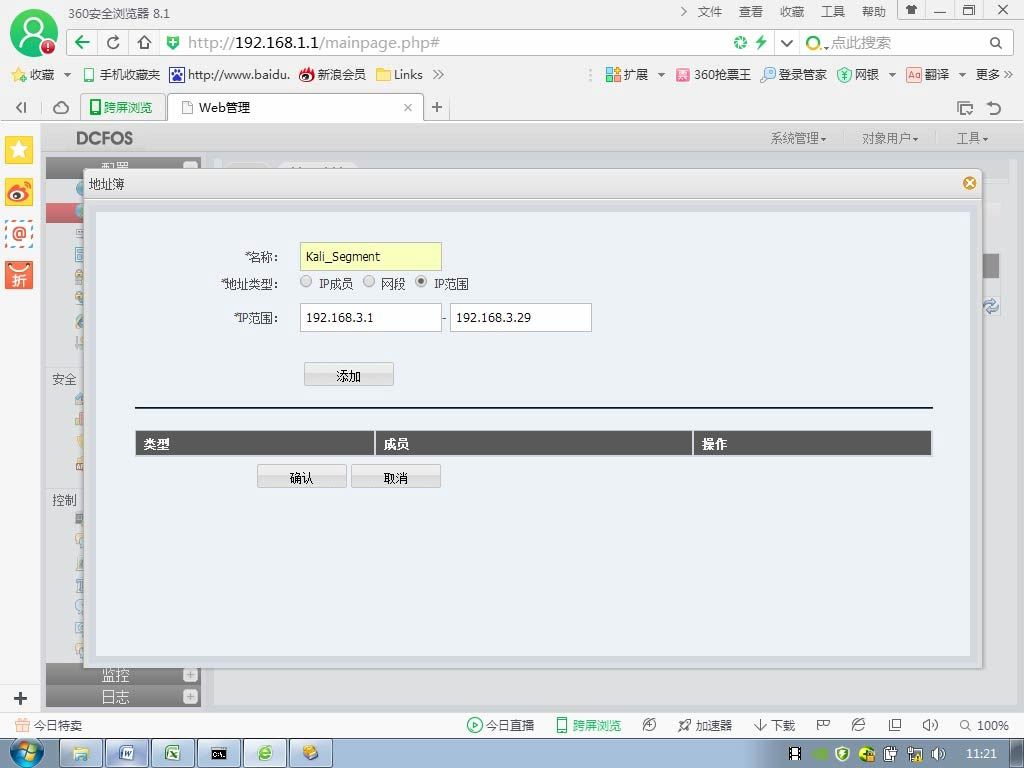Image resolution: width=1024 pixels, height=768 pixels.
Task: Open Word from the taskbar
Action: point(127,754)
